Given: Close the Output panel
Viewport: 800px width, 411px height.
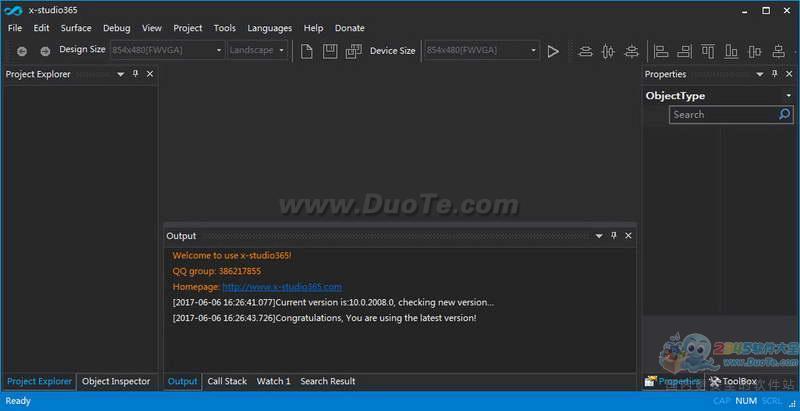Looking at the screenshot, I should point(628,236).
